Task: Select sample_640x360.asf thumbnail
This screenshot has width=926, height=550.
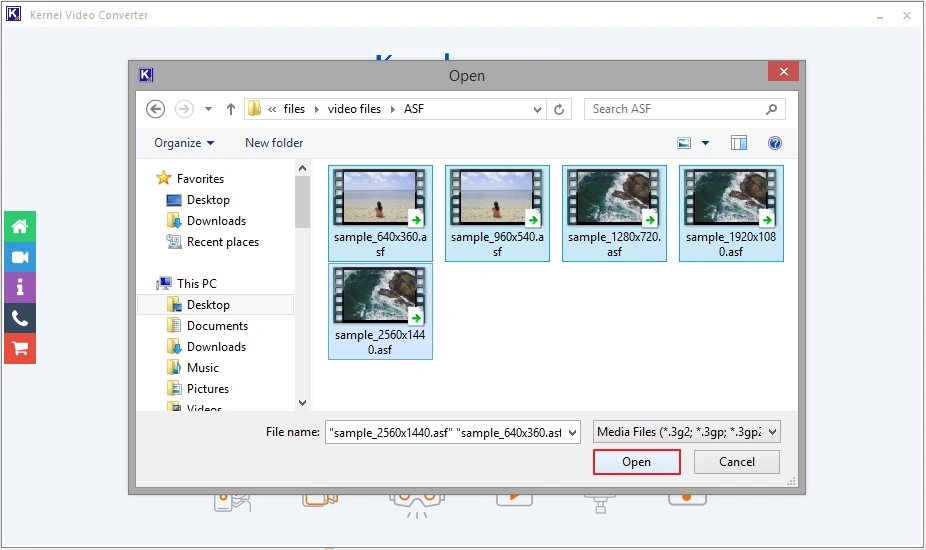Action: [x=380, y=213]
